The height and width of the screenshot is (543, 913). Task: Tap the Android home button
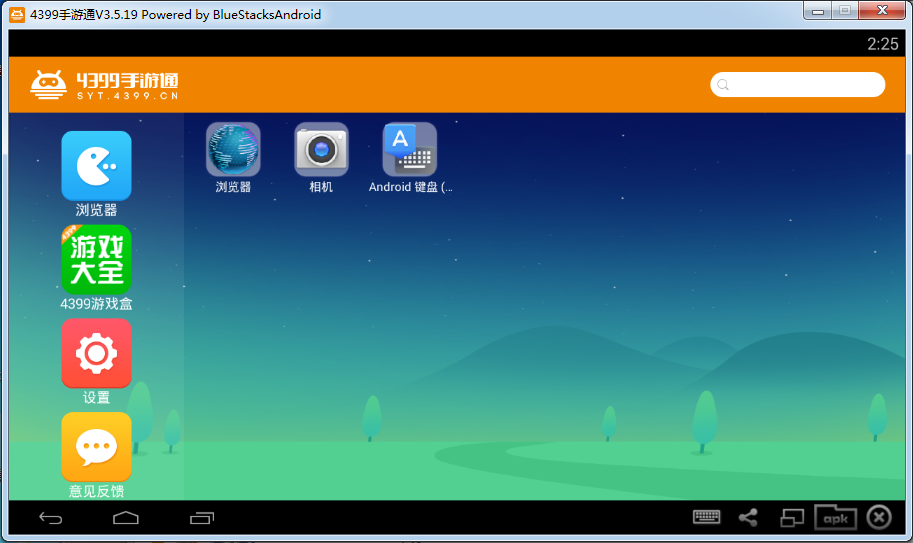[x=126, y=517]
